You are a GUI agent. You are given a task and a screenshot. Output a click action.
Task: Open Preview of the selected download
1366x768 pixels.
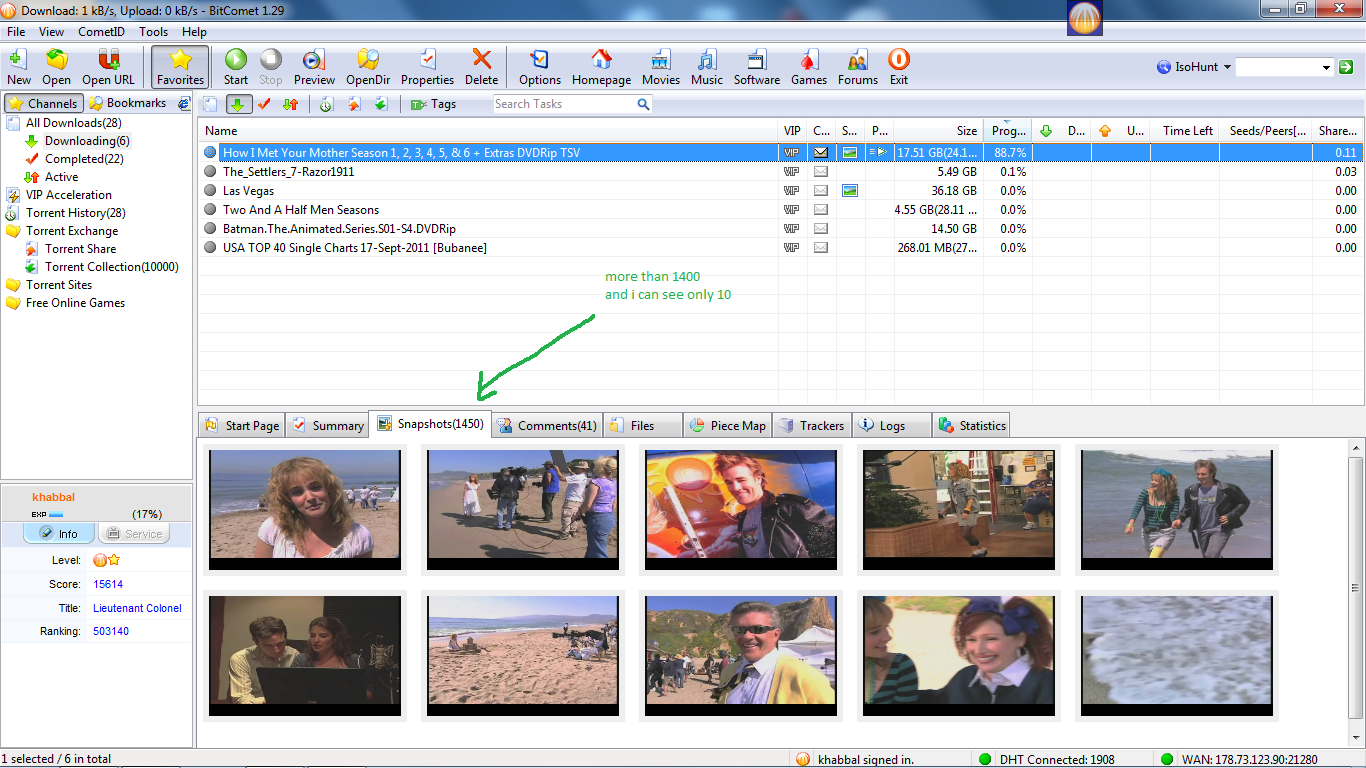[x=314, y=67]
